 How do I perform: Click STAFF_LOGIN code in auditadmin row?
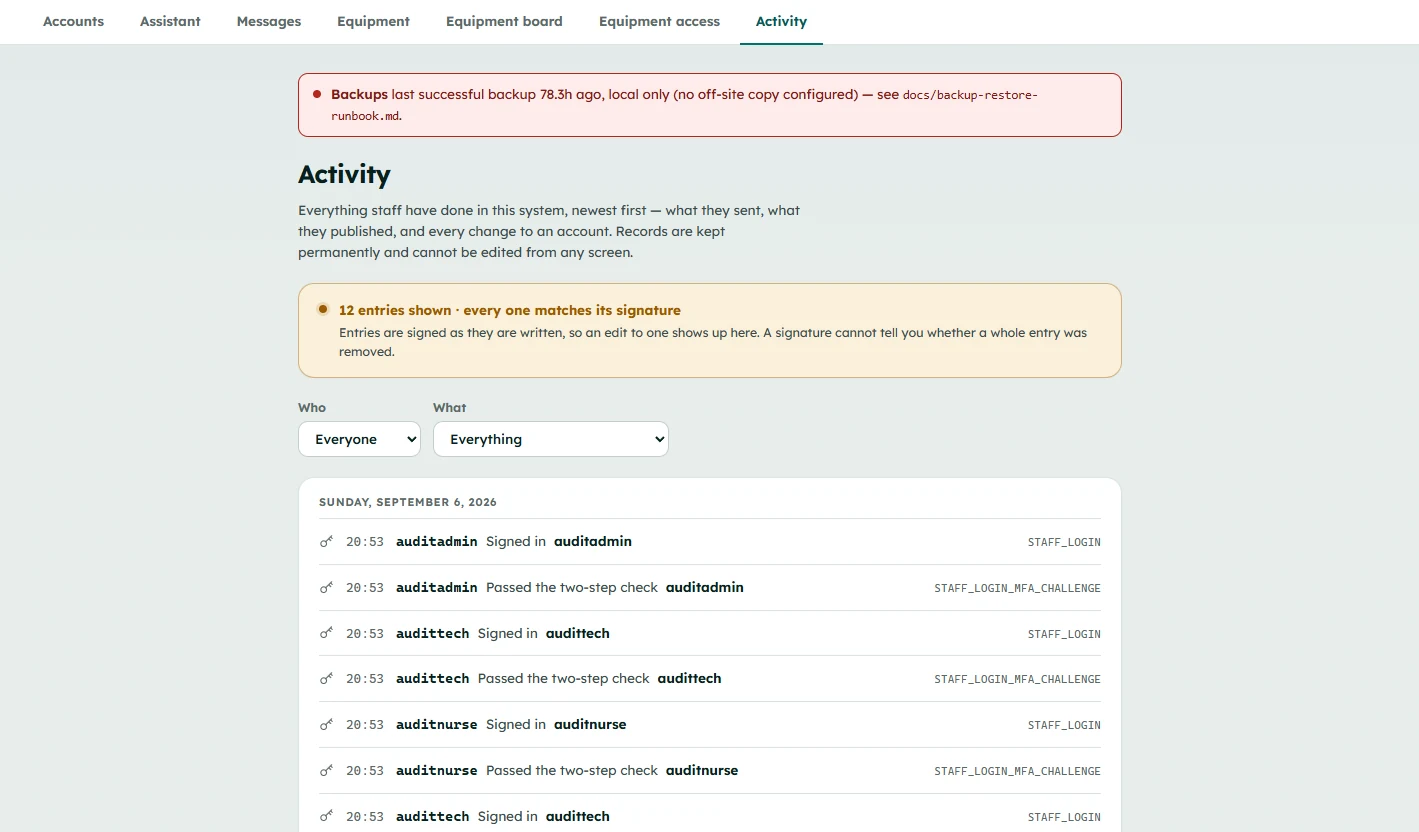pos(1064,542)
